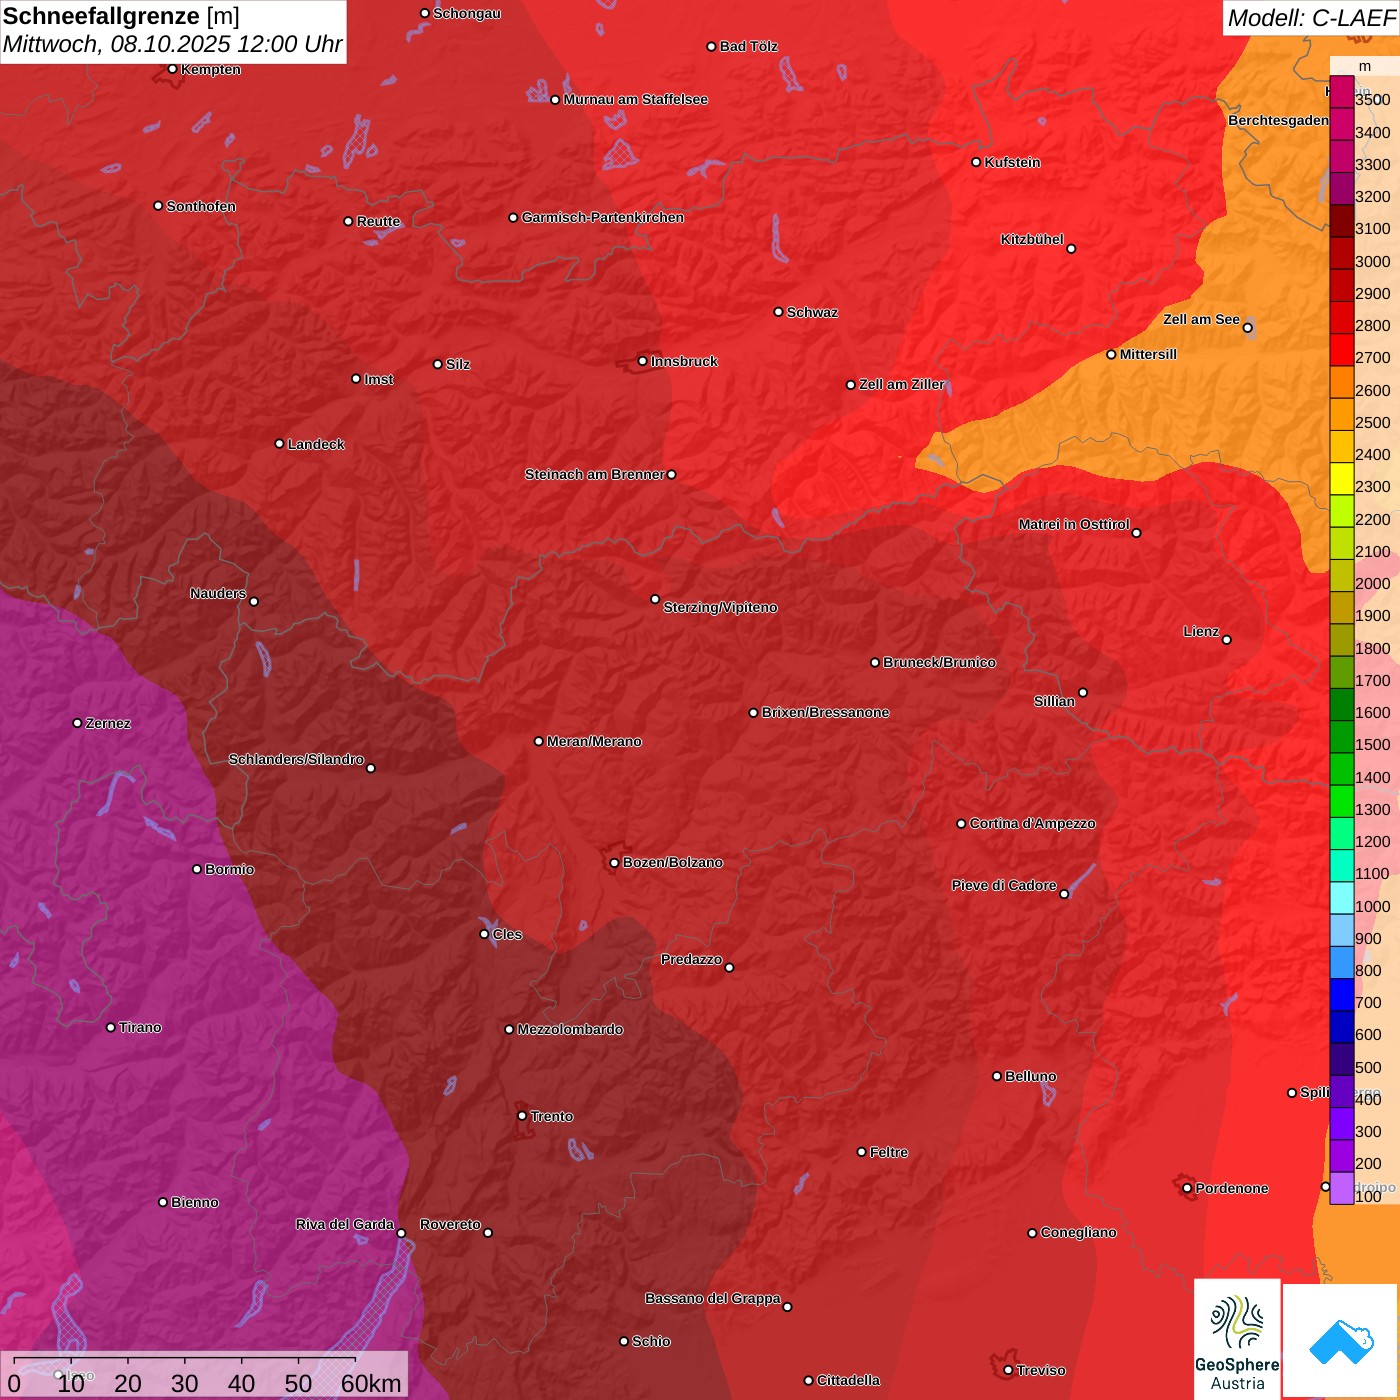Select the 2500 m orange legend swatch
This screenshot has height=1400, width=1400.
[1342, 415]
